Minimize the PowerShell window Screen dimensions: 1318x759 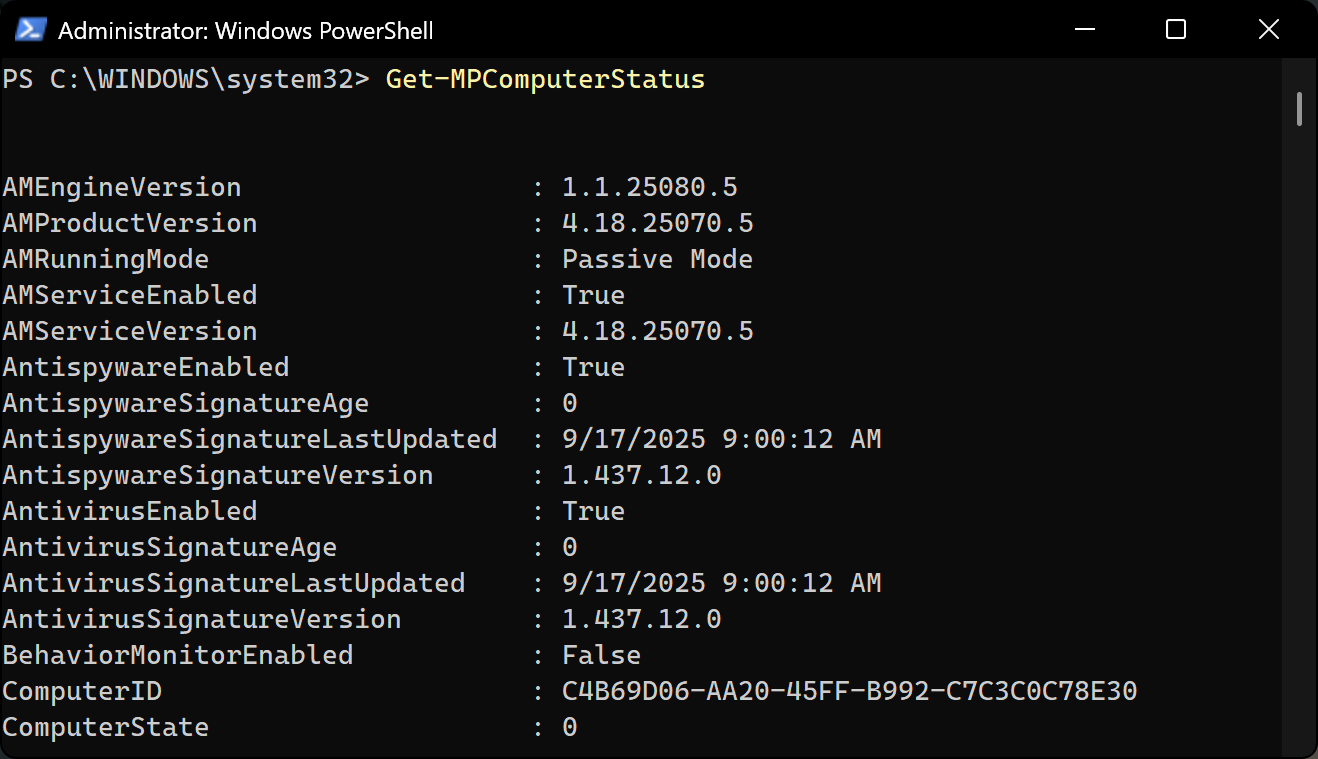(x=1084, y=30)
